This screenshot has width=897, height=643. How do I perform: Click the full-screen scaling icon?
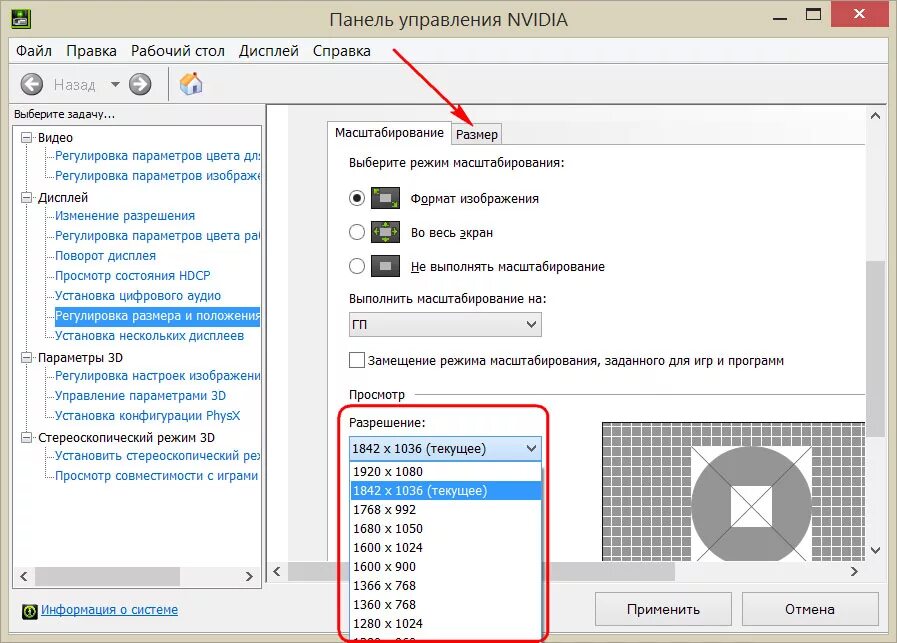pos(386,232)
